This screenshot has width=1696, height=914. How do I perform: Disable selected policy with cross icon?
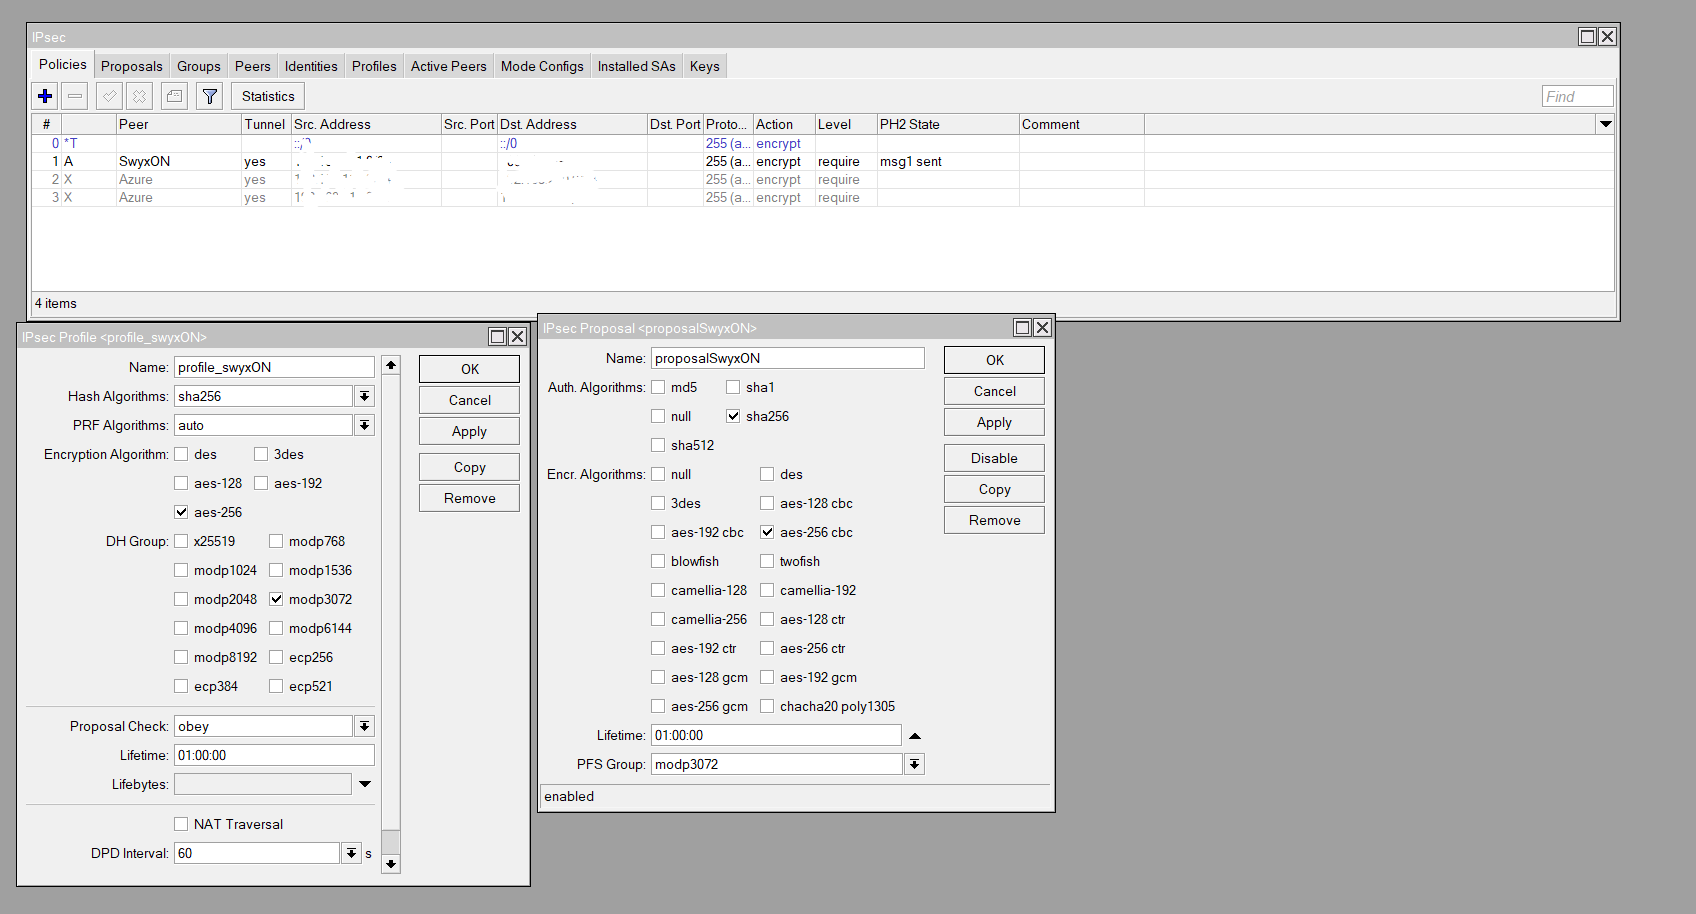coord(140,96)
